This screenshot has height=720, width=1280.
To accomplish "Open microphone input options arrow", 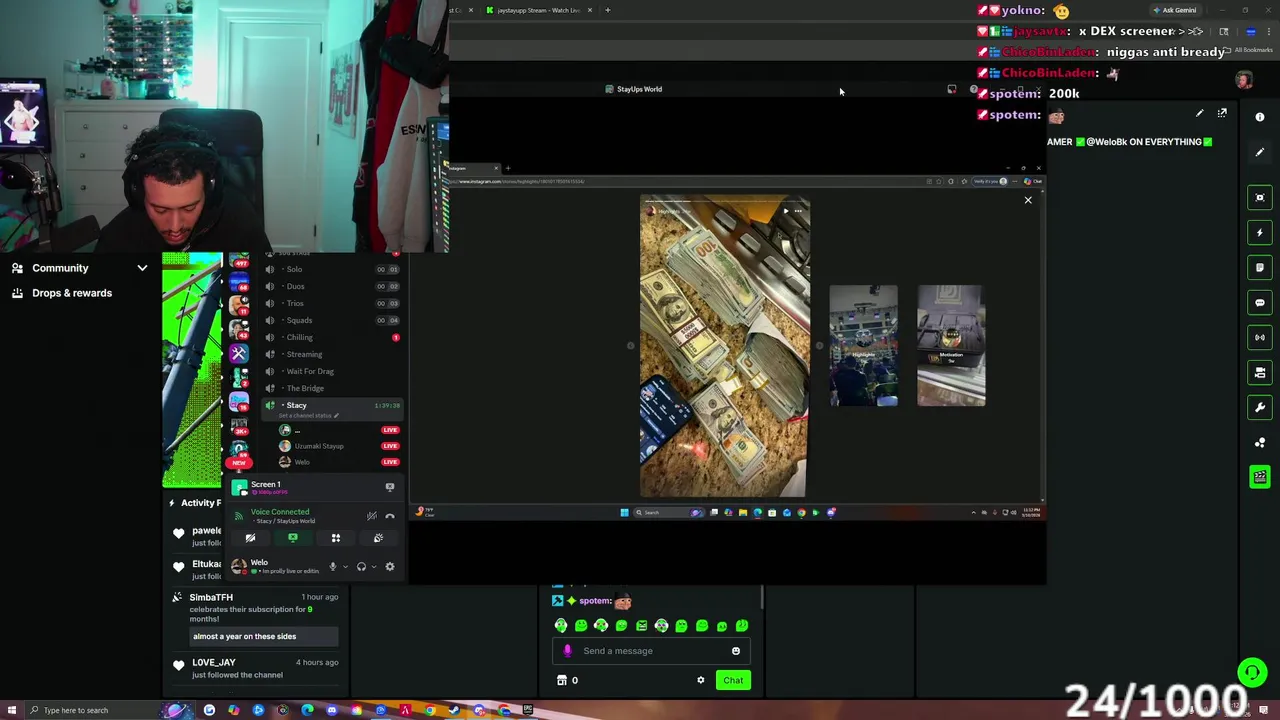I will point(345,567).
